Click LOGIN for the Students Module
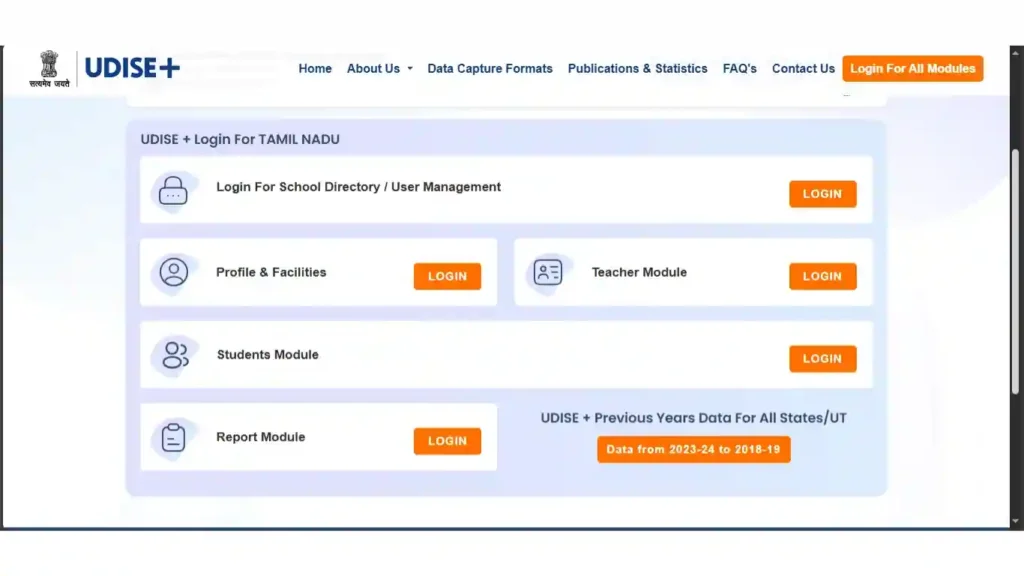1024x576 pixels. tap(822, 358)
